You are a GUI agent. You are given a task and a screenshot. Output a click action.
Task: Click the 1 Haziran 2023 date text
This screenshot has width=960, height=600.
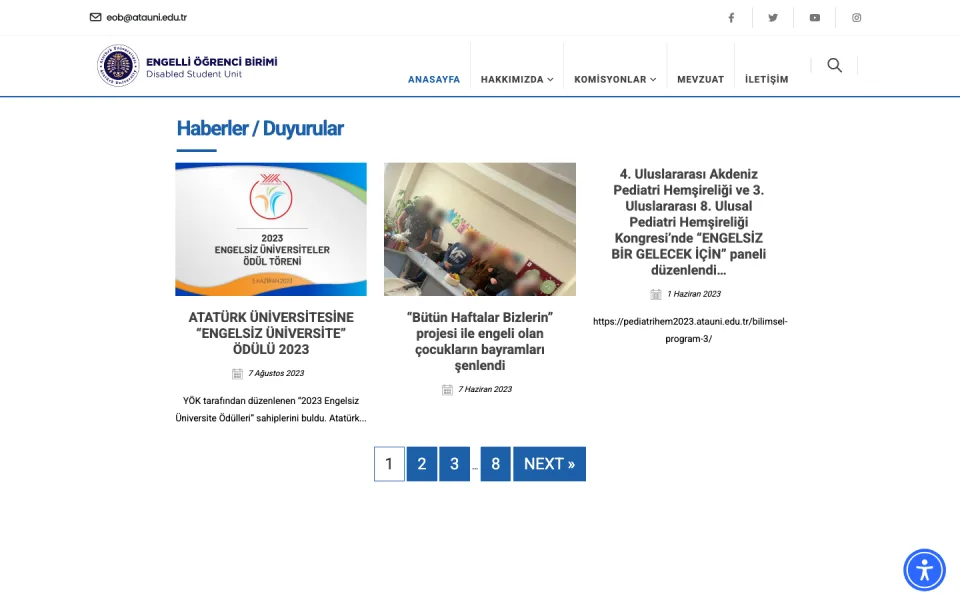tap(694, 294)
